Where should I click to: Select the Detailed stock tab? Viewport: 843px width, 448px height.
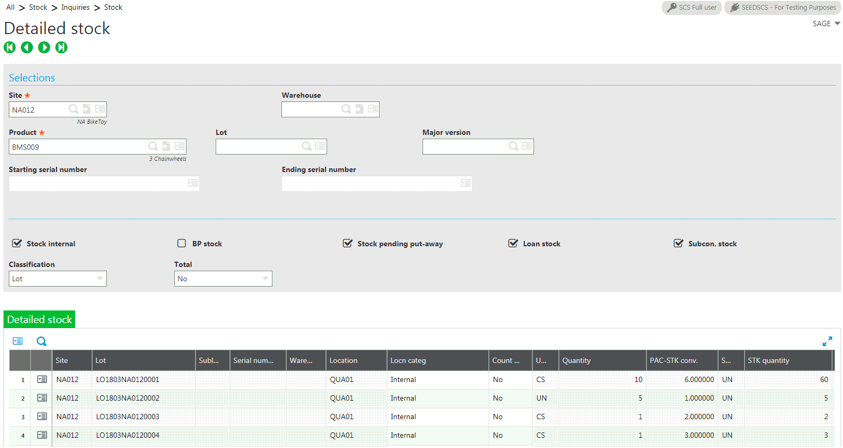coord(40,320)
